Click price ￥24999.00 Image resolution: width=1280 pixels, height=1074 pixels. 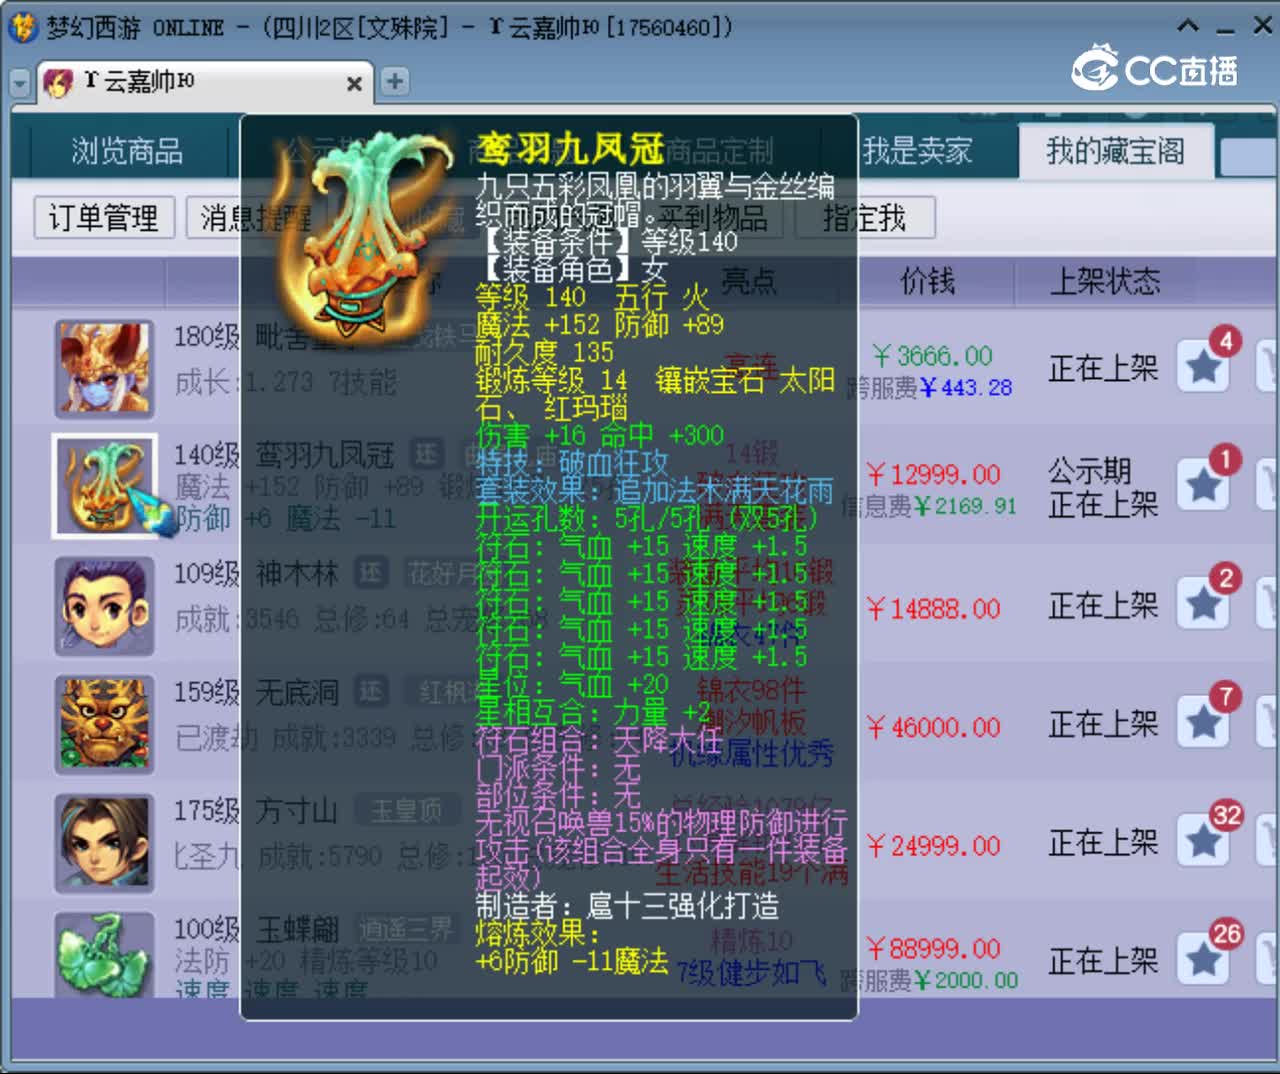coord(933,846)
